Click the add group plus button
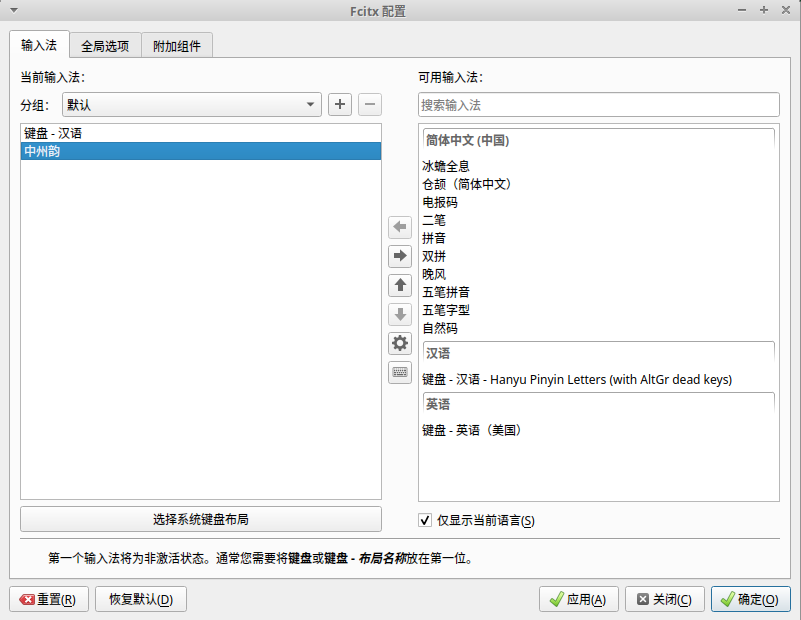 pyautogui.click(x=340, y=105)
